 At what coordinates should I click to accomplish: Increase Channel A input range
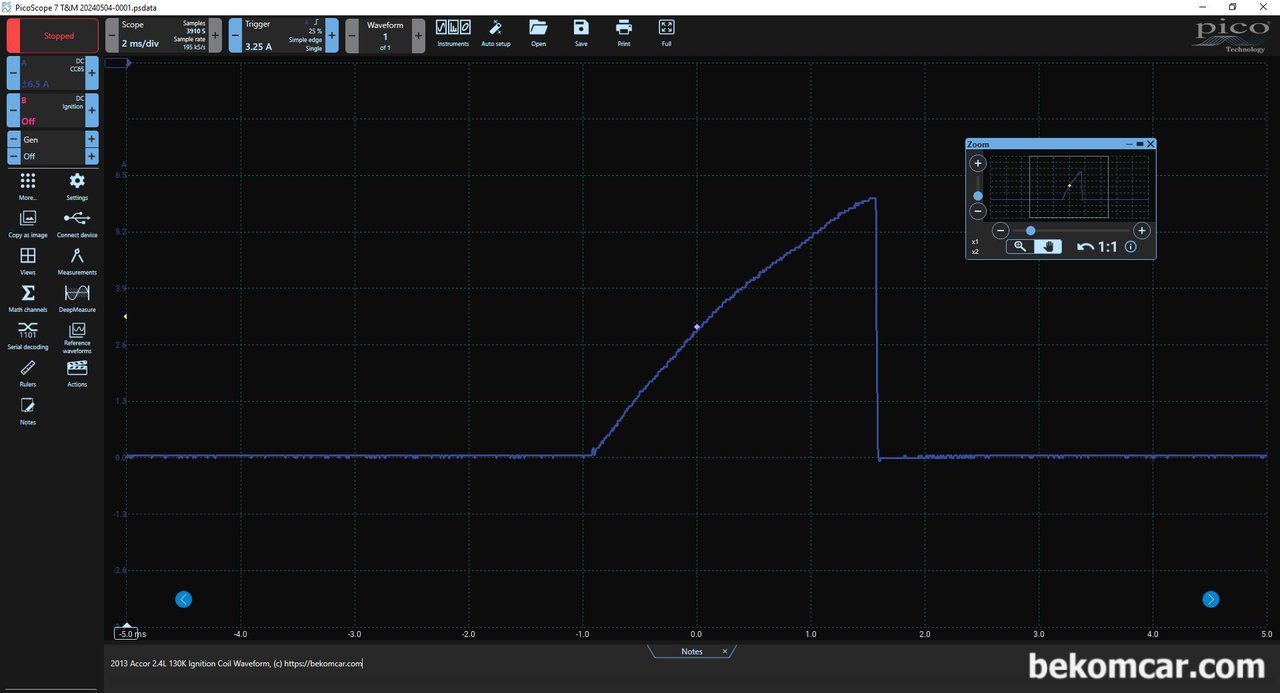pyautogui.click(x=92, y=73)
